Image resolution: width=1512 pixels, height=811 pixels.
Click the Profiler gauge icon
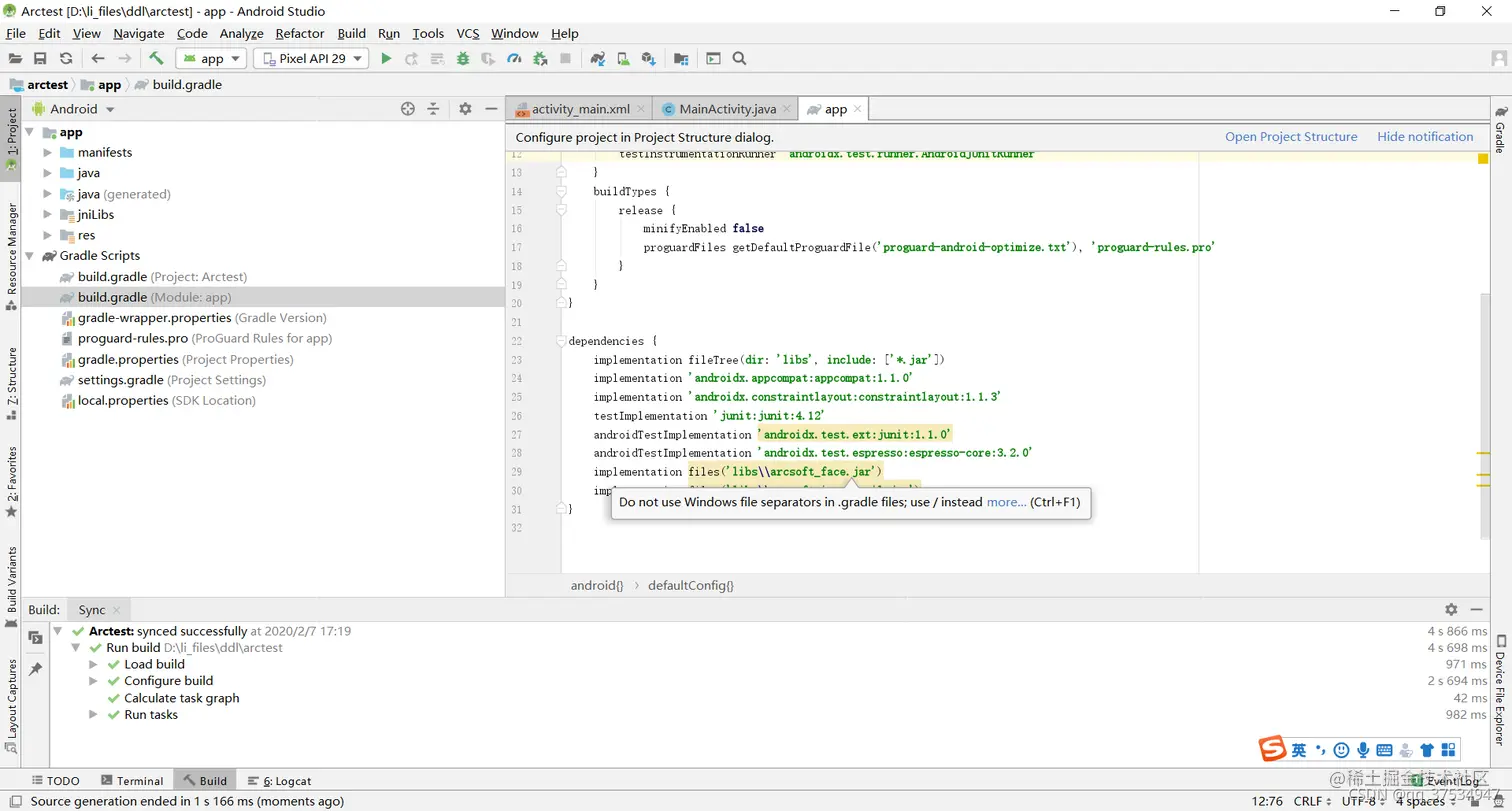pyautogui.click(x=514, y=59)
